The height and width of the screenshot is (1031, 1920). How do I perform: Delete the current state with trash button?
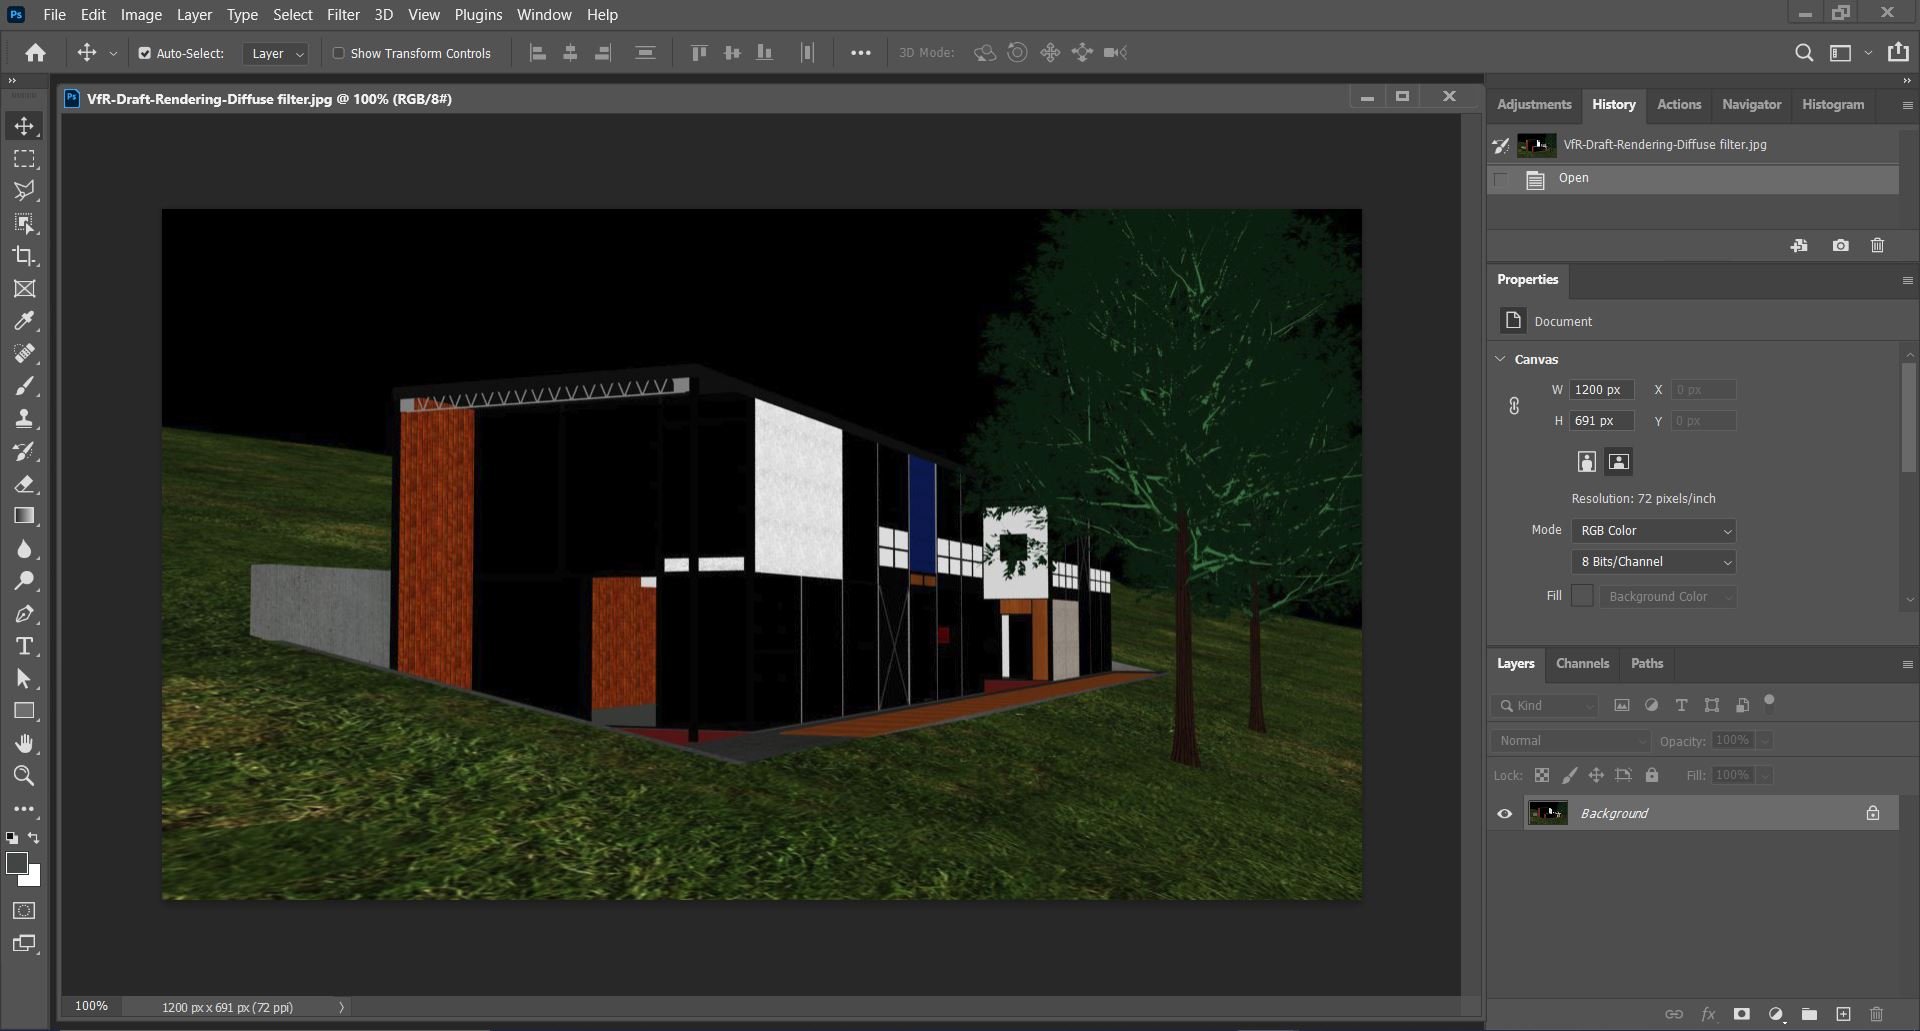(x=1877, y=245)
